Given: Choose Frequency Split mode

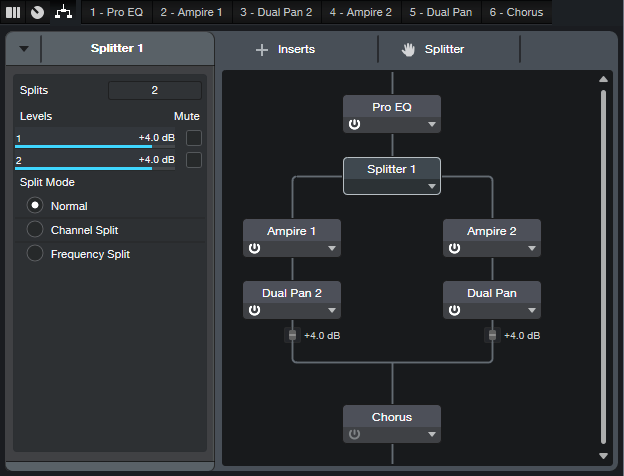Looking at the screenshot, I should (x=35, y=253).
